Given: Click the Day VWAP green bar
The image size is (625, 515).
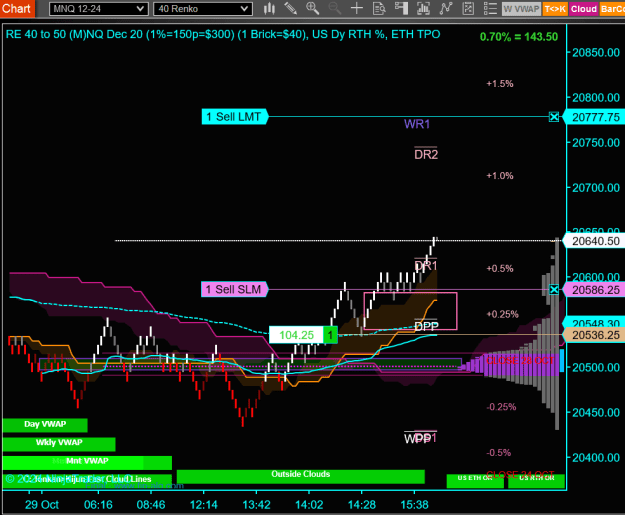Looking at the screenshot, I should (x=45, y=425).
